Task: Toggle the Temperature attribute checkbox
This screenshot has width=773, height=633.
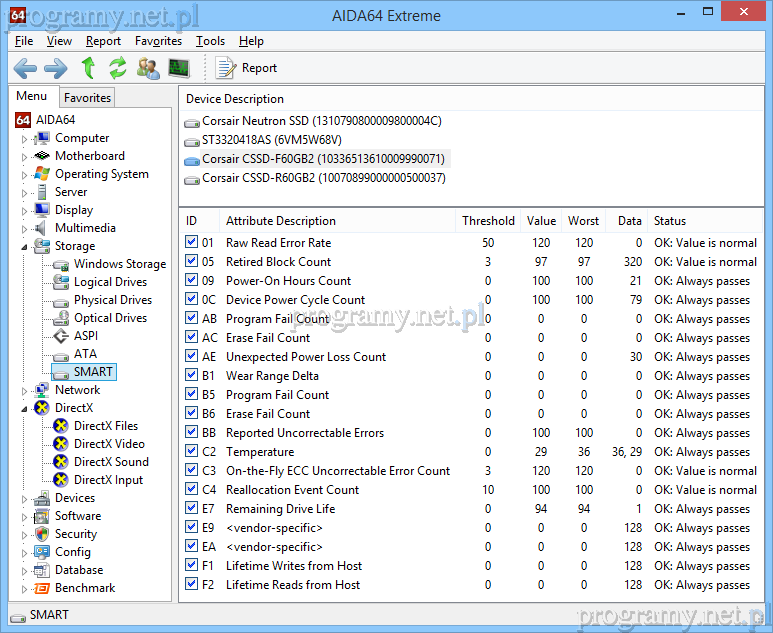Action: pyautogui.click(x=192, y=452)
